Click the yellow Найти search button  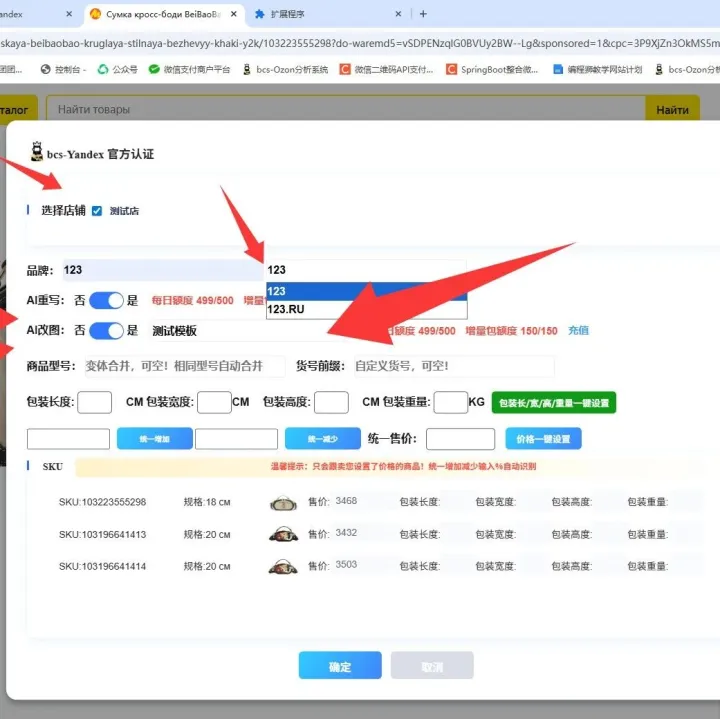click(x=672, y=109)
